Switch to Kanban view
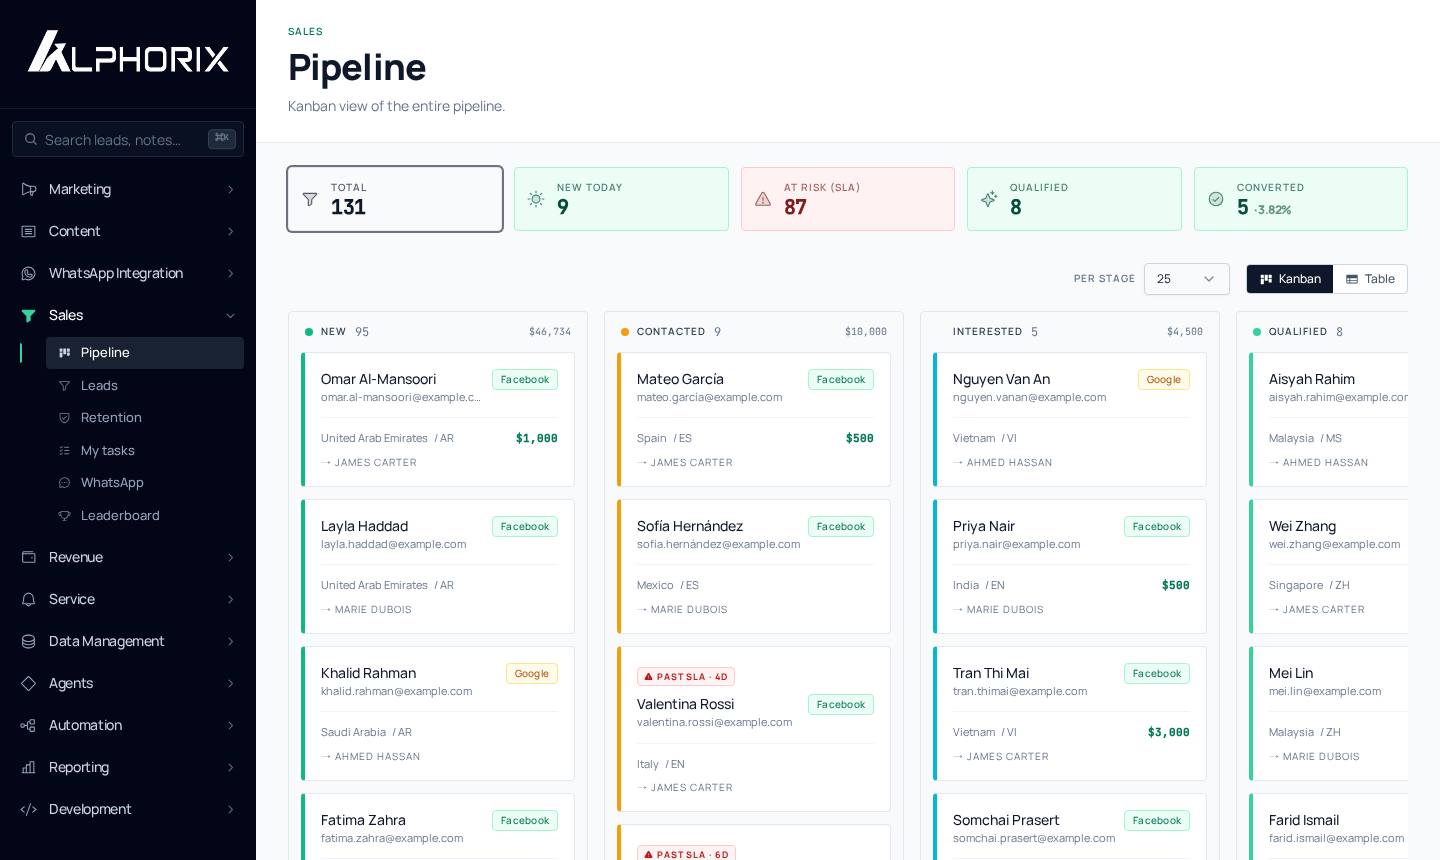The height and width of the screenshot is (860, 1440). coord(1290,279)
